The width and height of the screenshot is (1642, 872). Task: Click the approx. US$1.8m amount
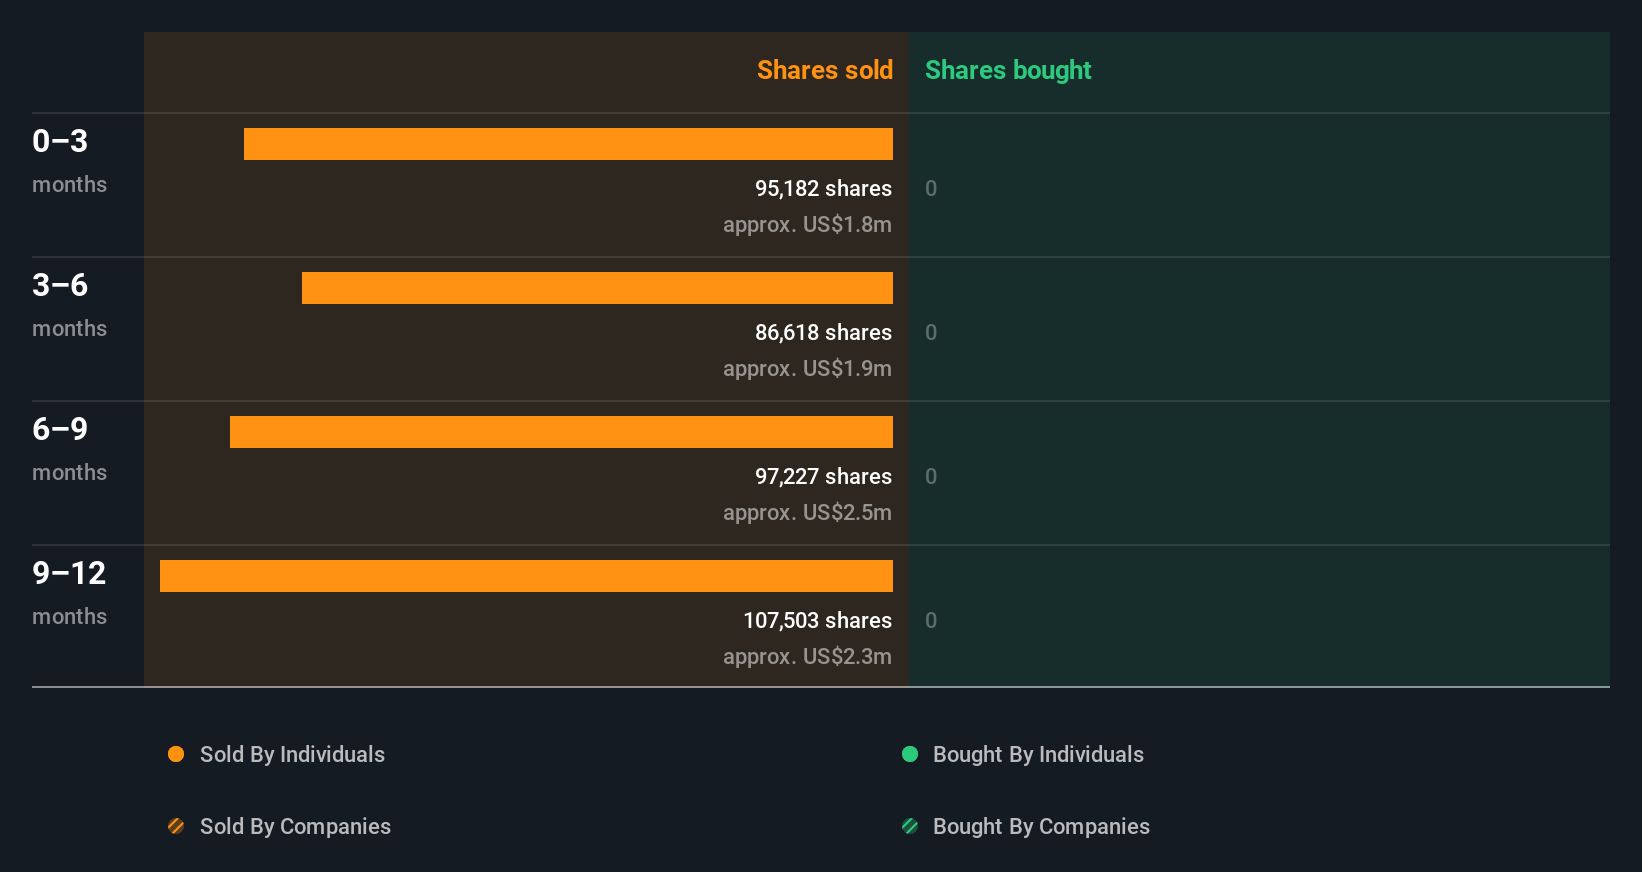click(x=807, y=224)
